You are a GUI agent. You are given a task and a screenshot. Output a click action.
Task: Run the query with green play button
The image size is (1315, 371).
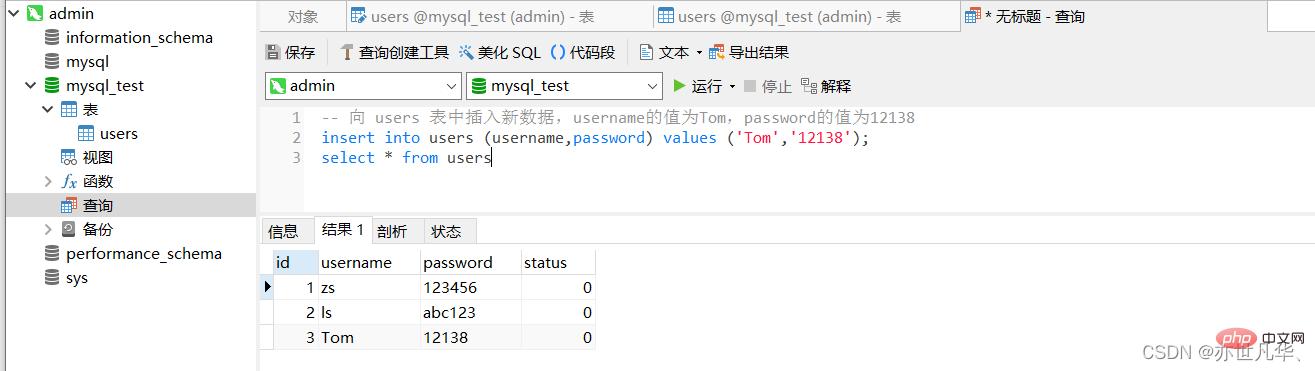pyautogui.click(x=680, y=86)
